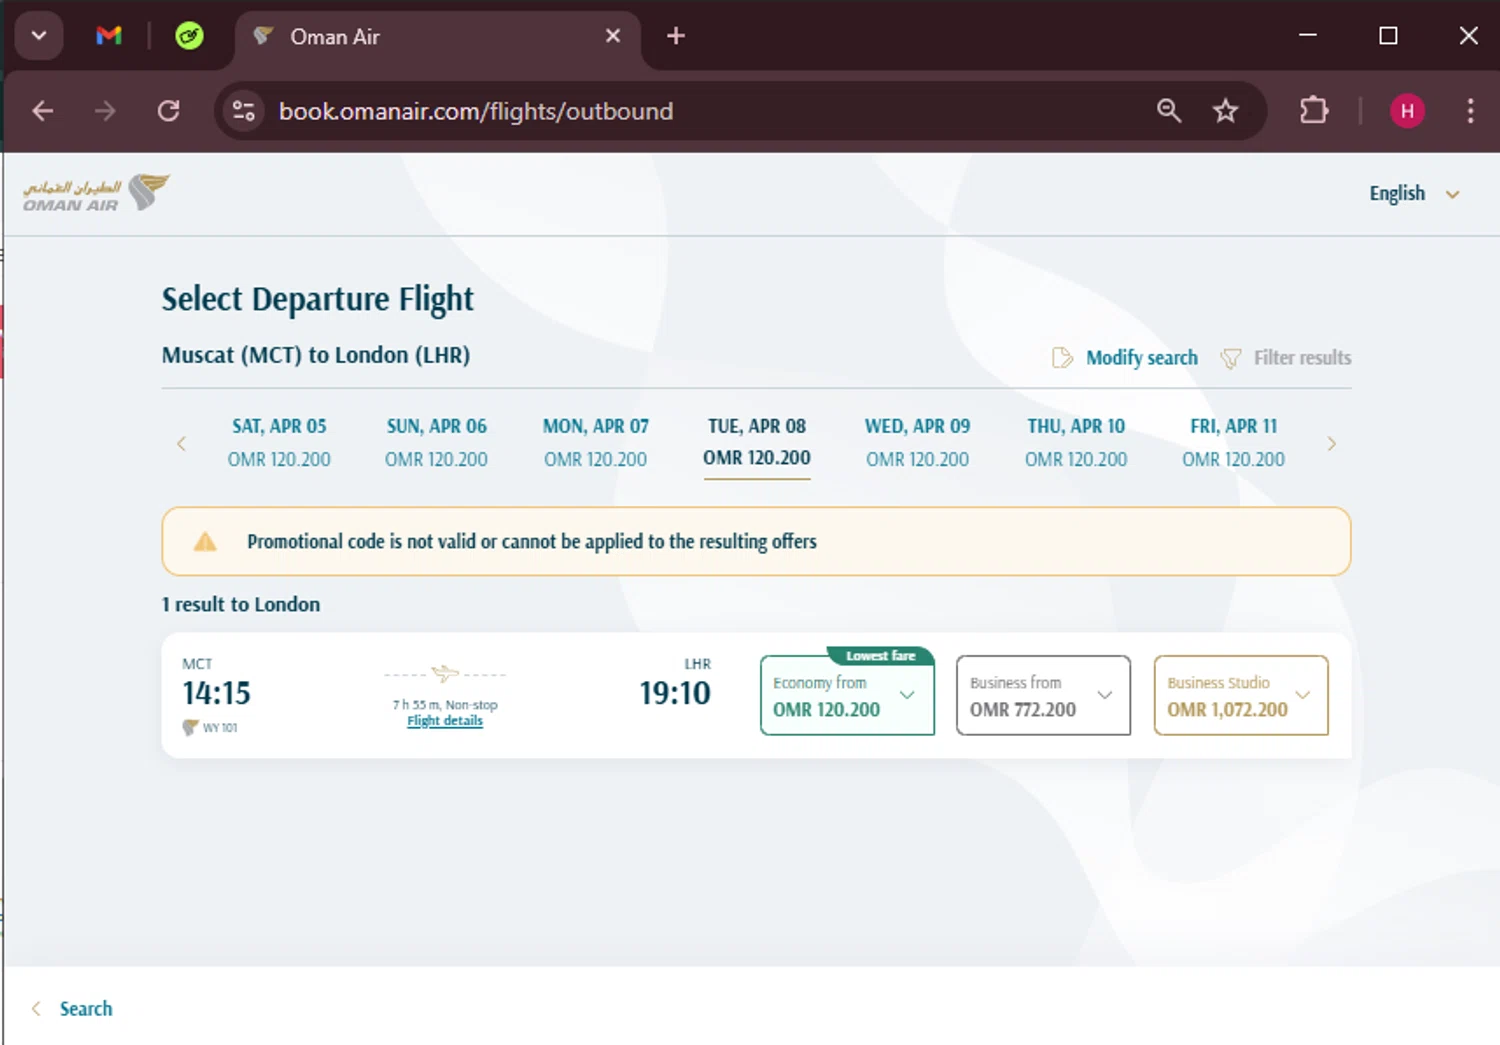Open a new browser tab
1500x1045 pixels.
tap(676, 36)
